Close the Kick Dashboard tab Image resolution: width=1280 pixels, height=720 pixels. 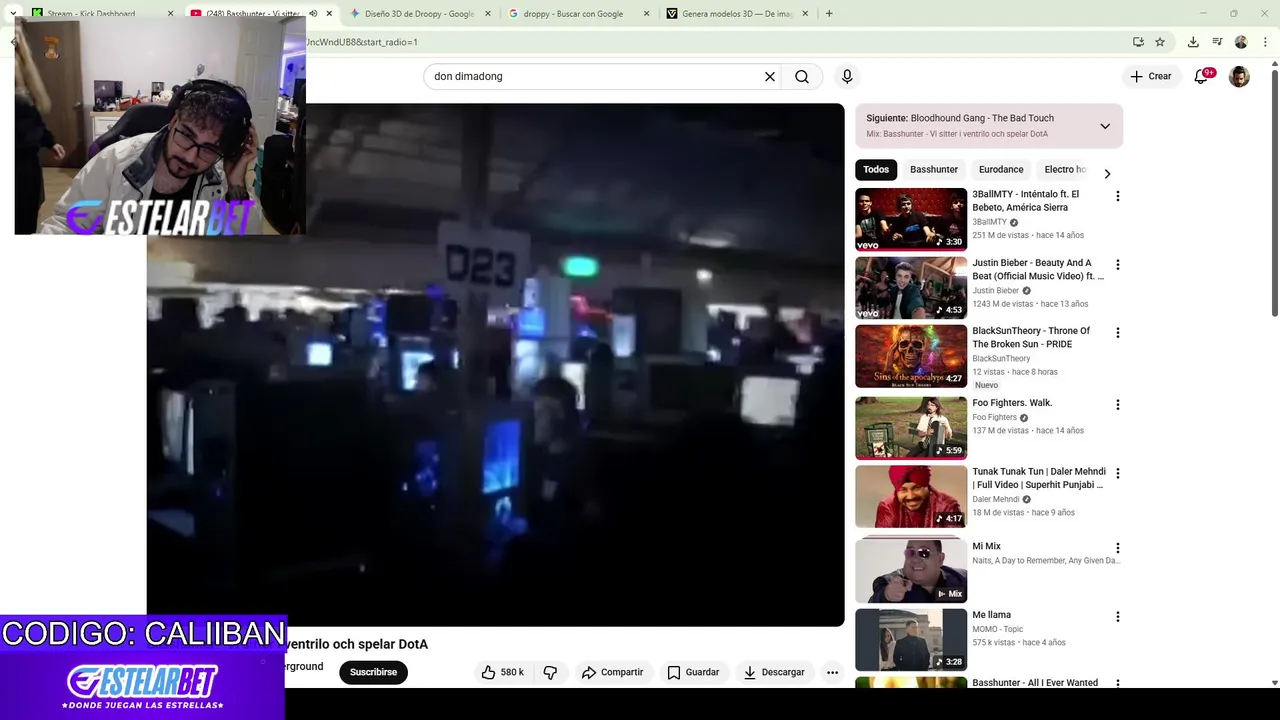pos(170,13)
